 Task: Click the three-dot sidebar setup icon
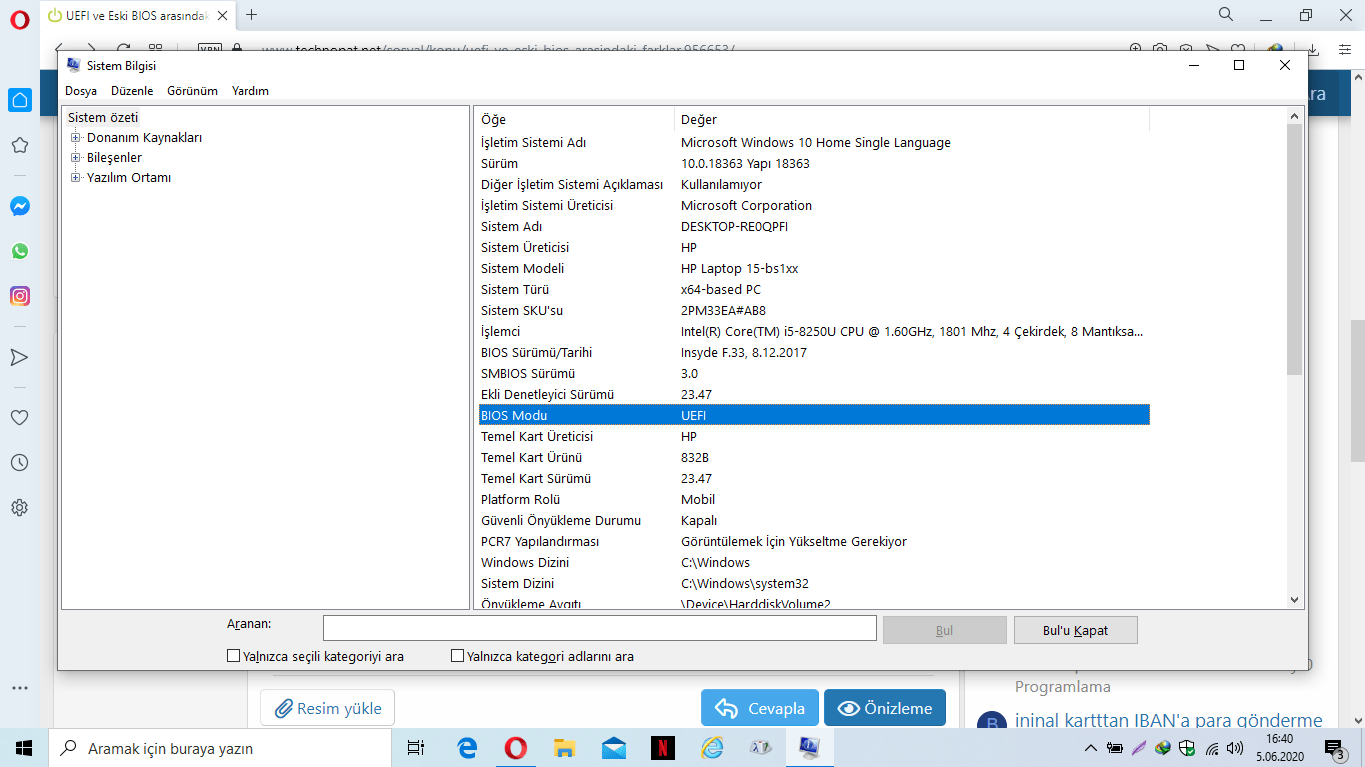click(x=20, y=688)
